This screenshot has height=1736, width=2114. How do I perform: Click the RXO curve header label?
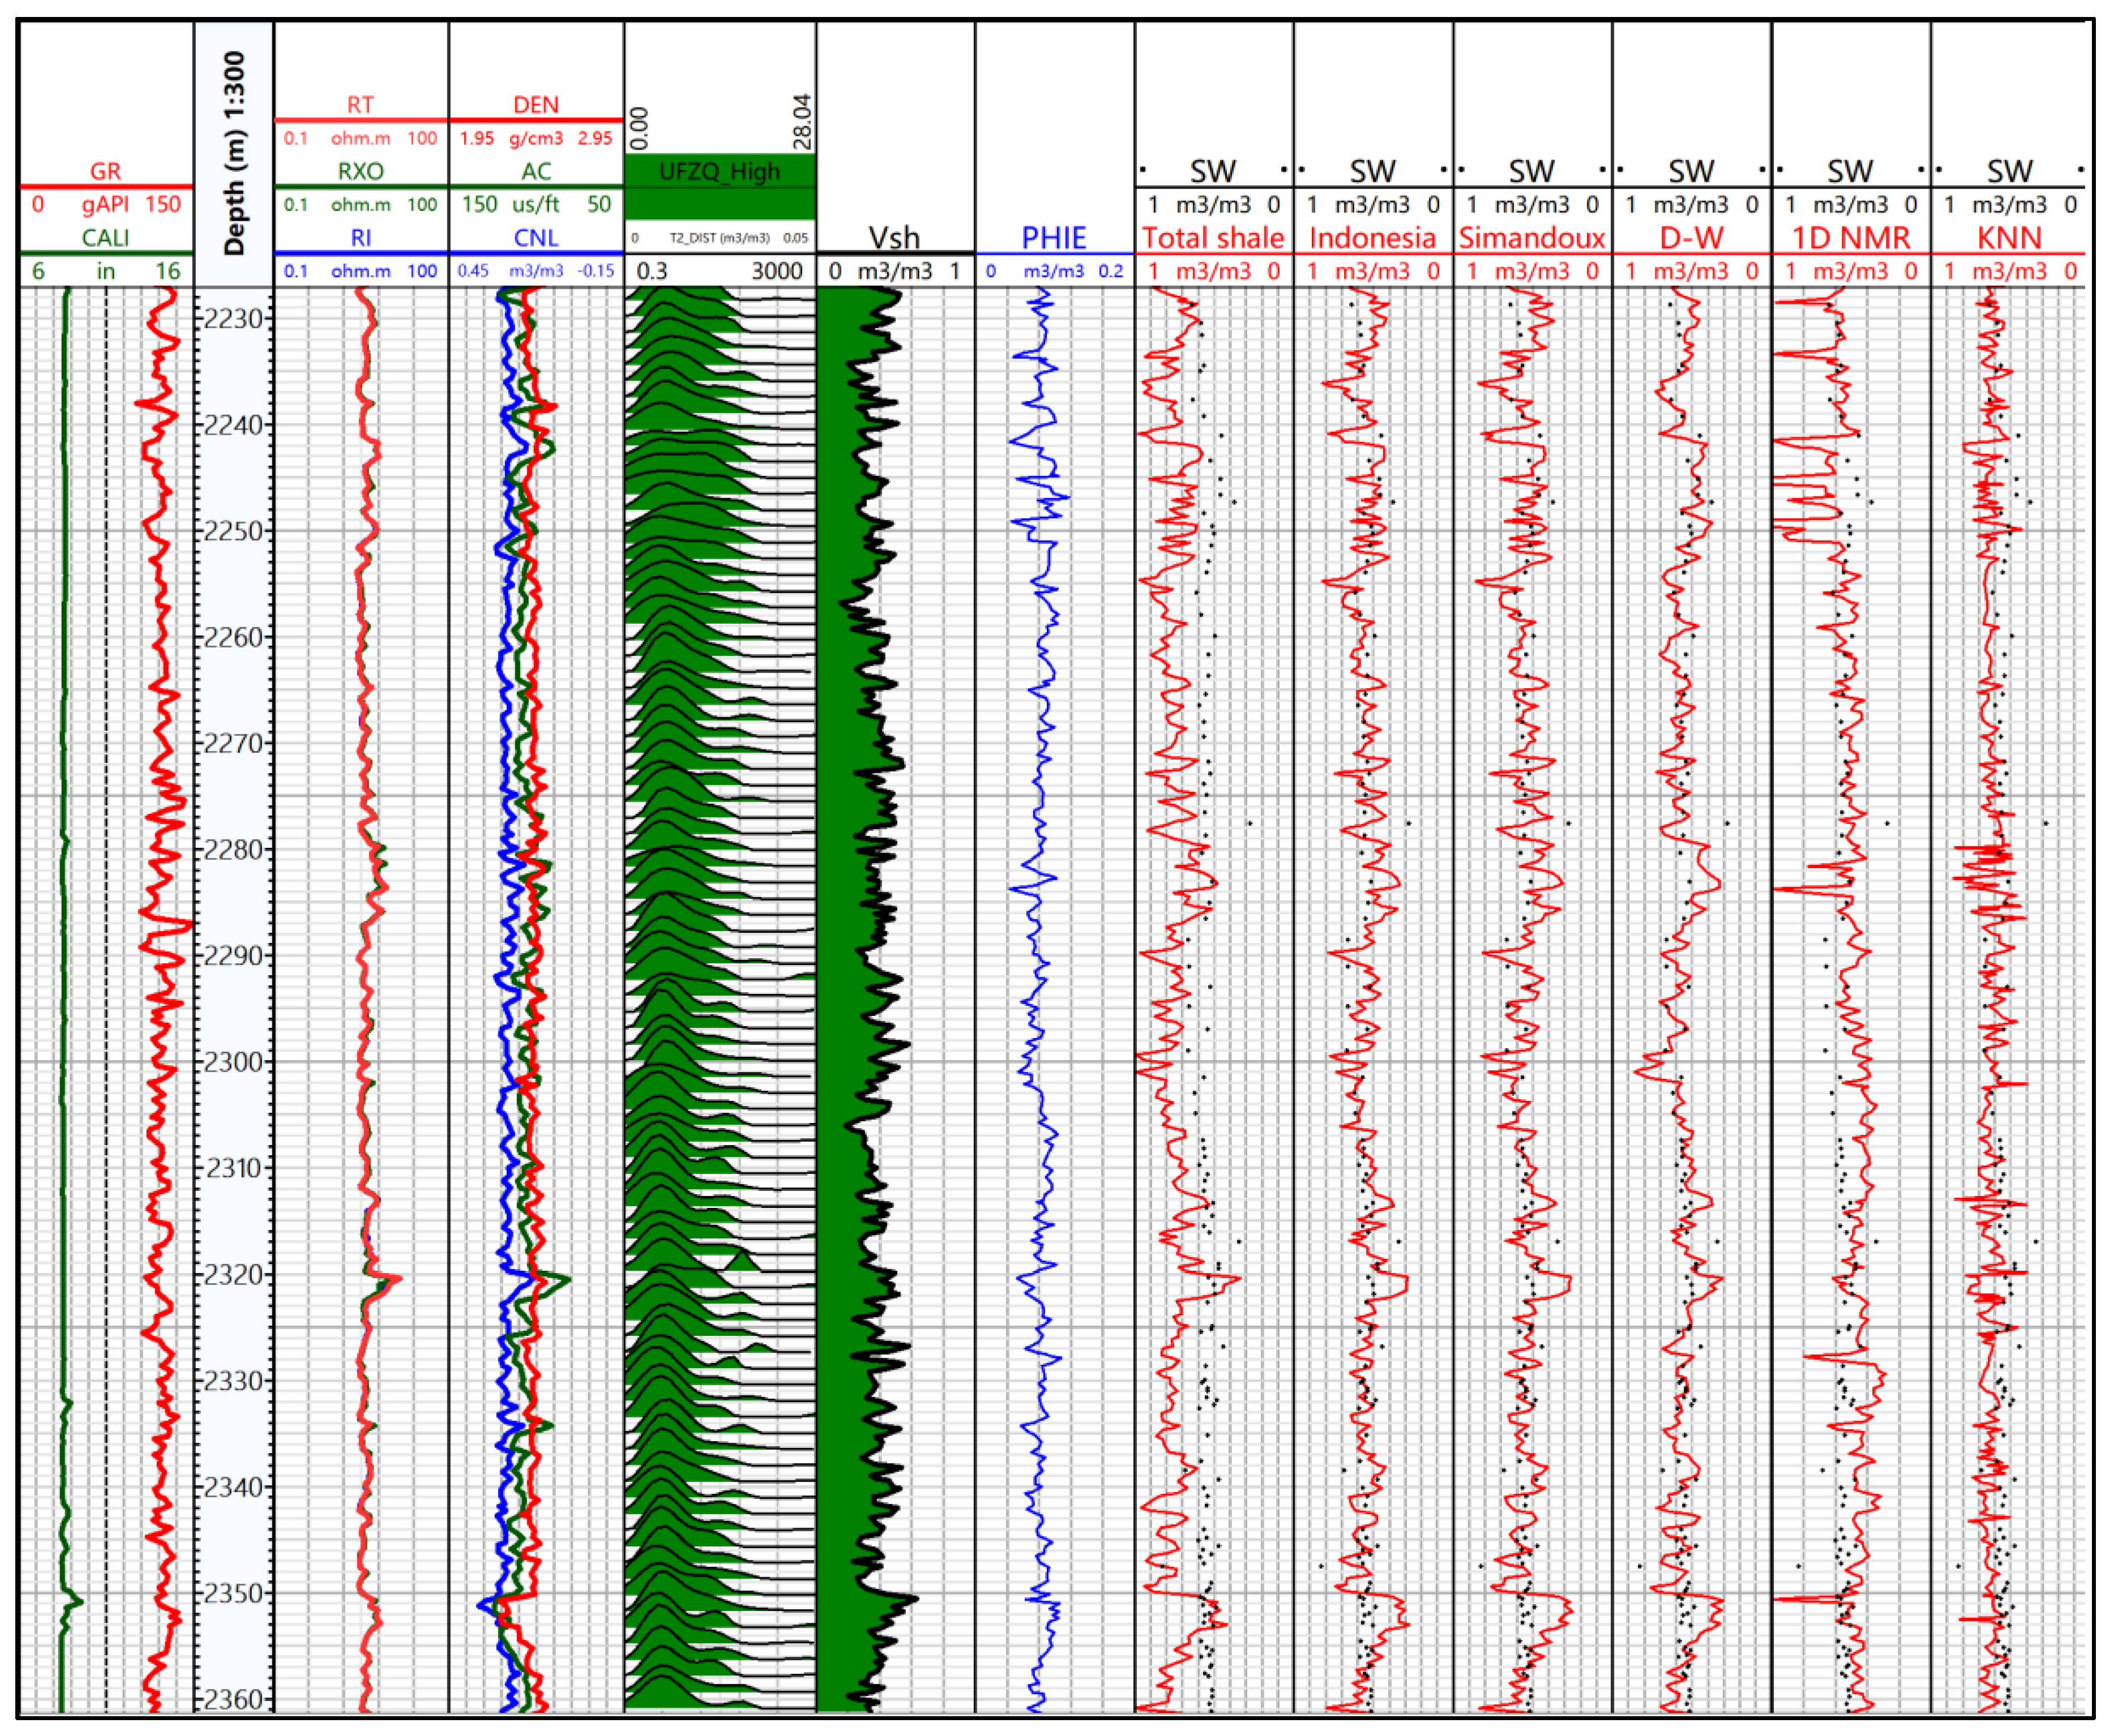360,171
